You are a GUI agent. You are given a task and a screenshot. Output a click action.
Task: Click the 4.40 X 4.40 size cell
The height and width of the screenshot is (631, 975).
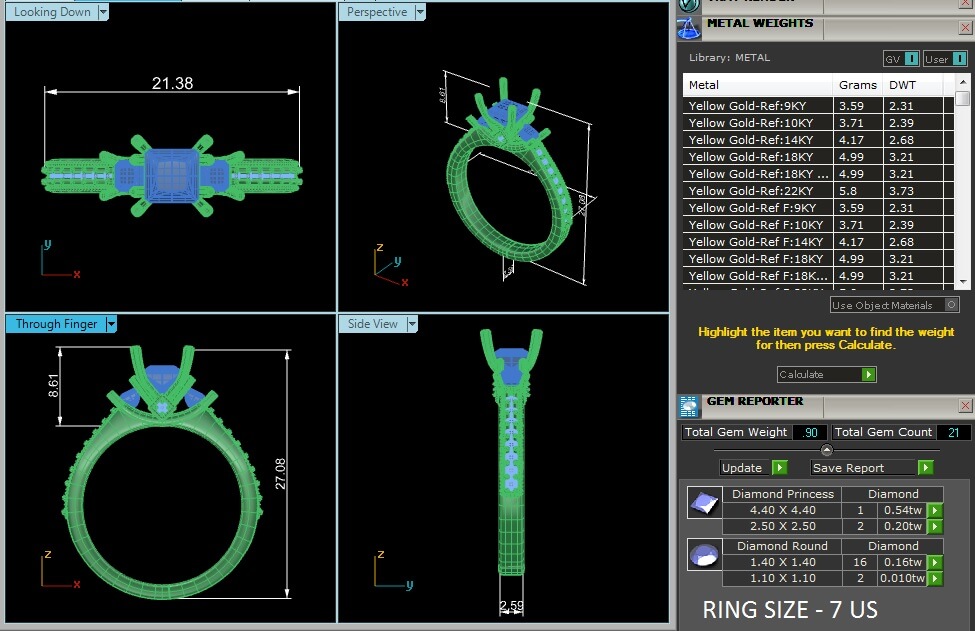782,510
